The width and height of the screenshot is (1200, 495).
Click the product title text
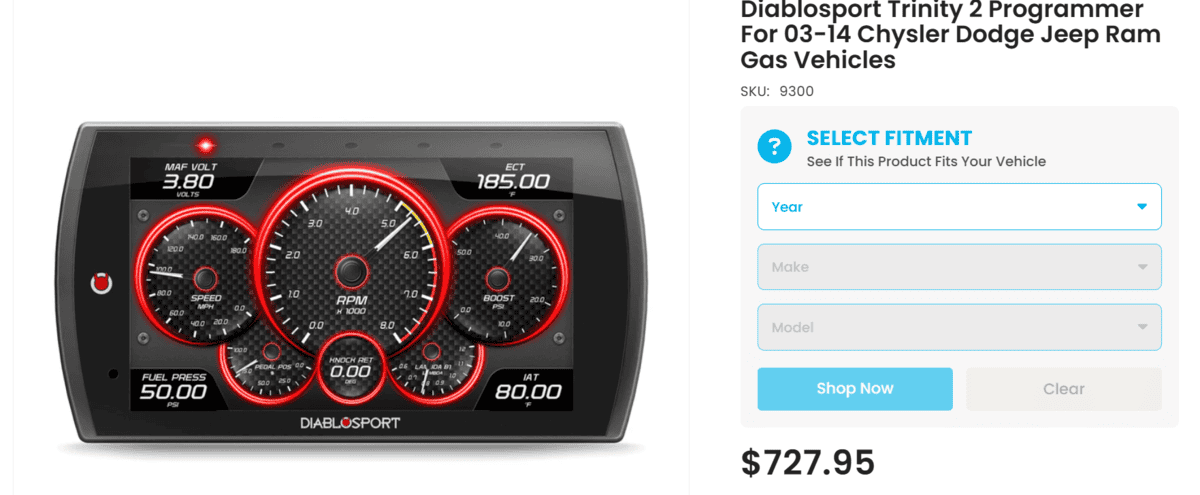950,35
